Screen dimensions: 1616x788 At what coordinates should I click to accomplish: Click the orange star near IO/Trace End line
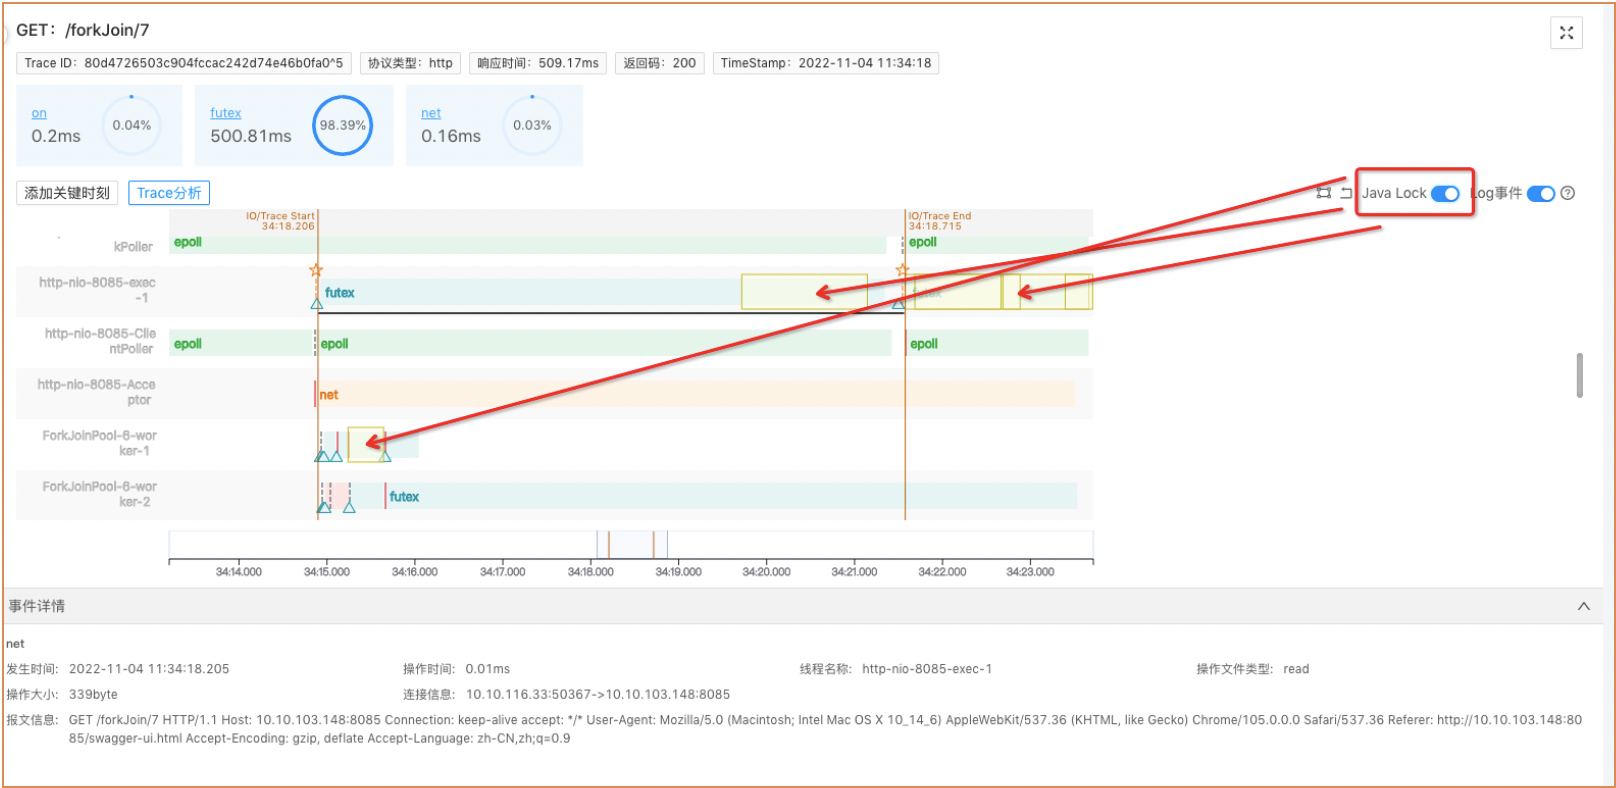point(902,270)
